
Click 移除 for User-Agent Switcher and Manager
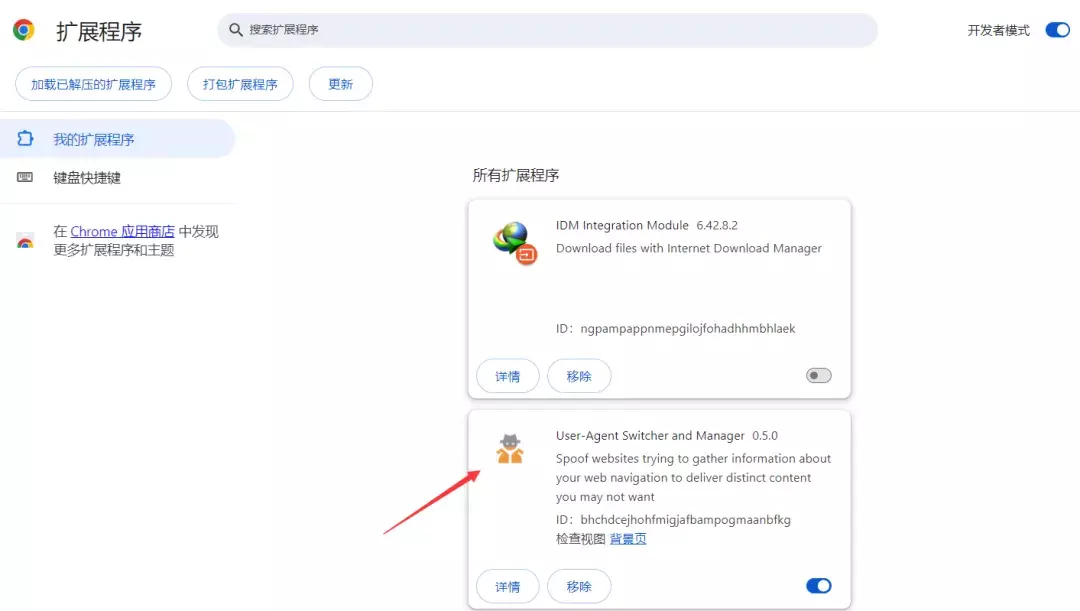tap(579, 586)
